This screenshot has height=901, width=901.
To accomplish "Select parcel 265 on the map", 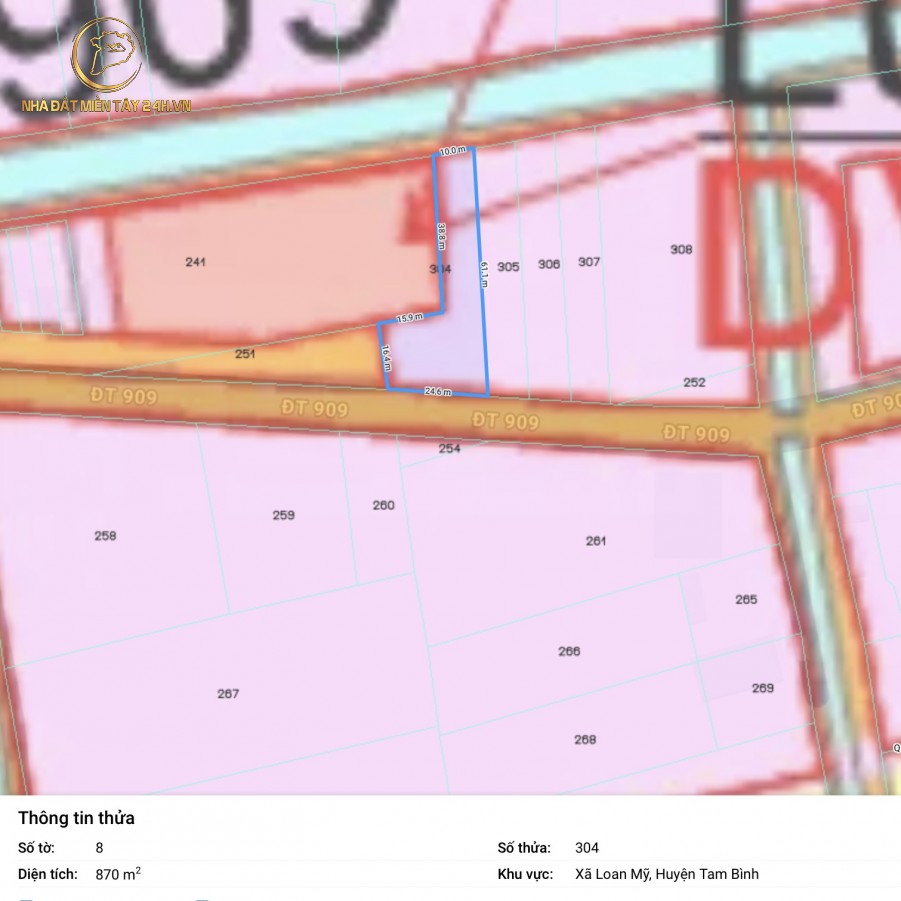I will pyautogui.click(x=746, y=600).
